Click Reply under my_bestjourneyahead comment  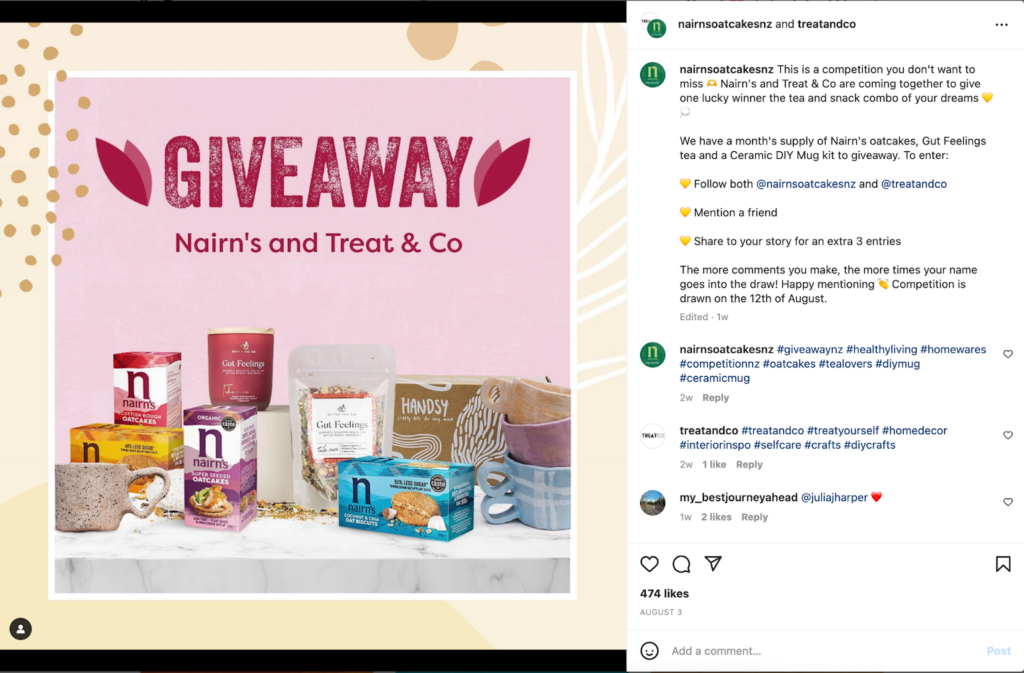coord(754,517)
